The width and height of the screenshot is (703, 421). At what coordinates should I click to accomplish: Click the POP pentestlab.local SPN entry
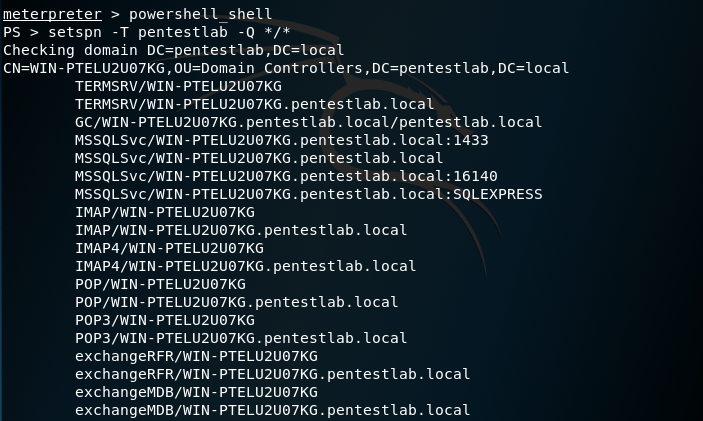(236, 302)
